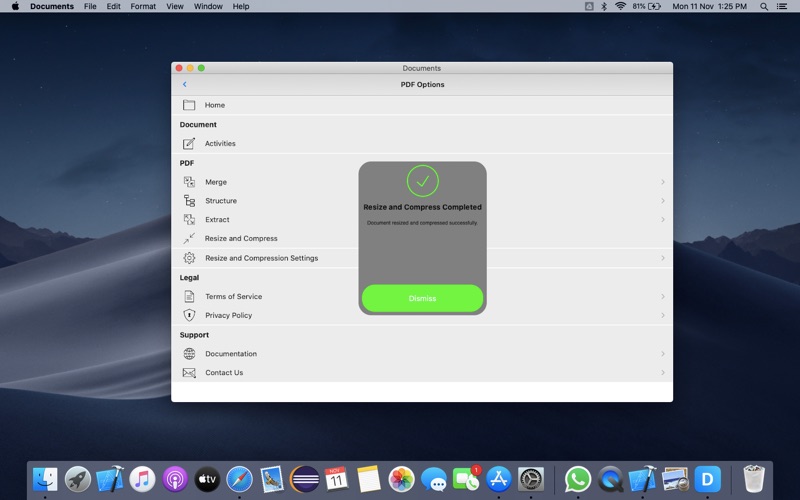Expand the Structure row chevron

663,201
